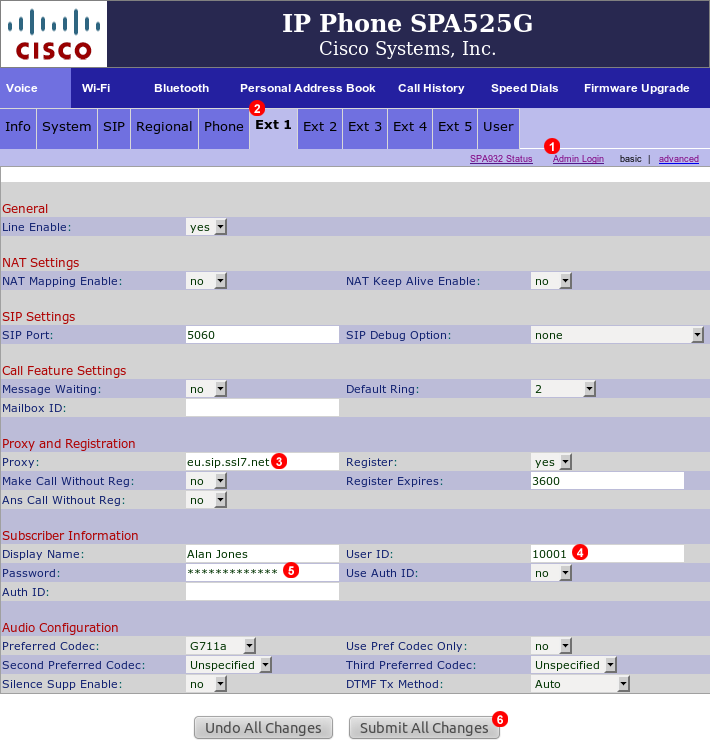Select the Phone sub-tab
710x749 pixels.
click(224, 128)
